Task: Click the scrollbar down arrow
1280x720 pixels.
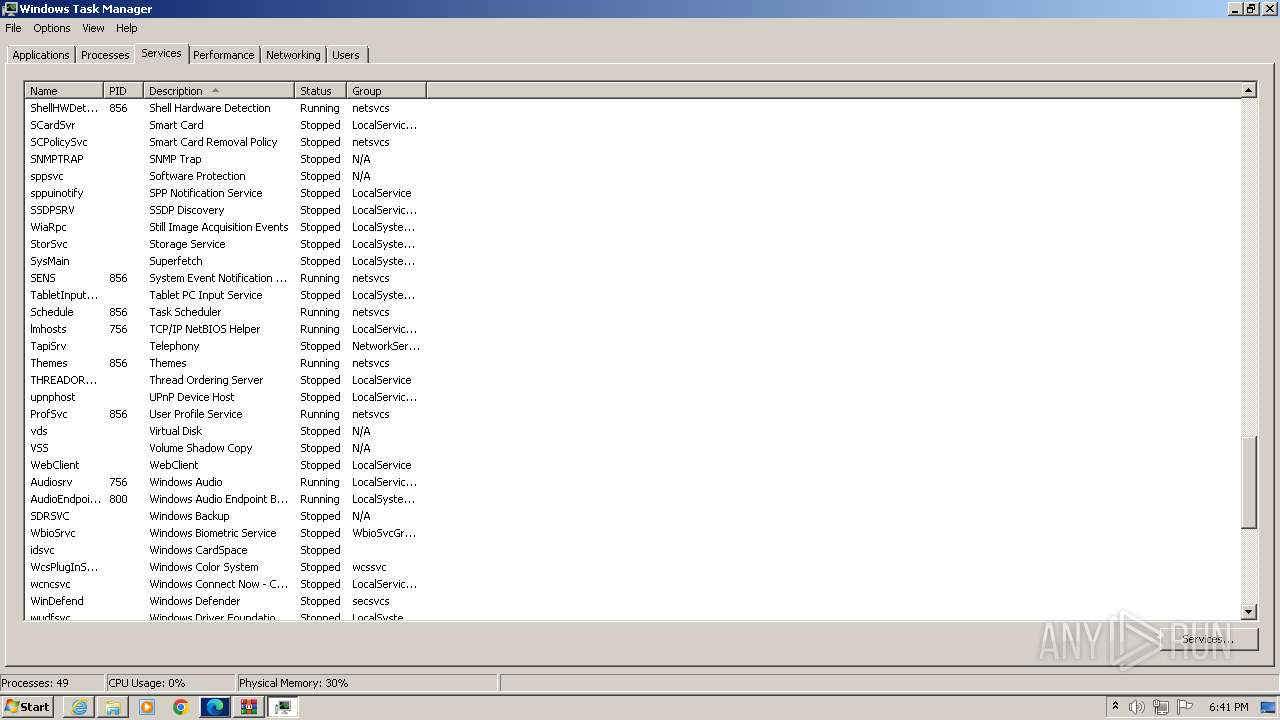Action: coord(1248,612)
